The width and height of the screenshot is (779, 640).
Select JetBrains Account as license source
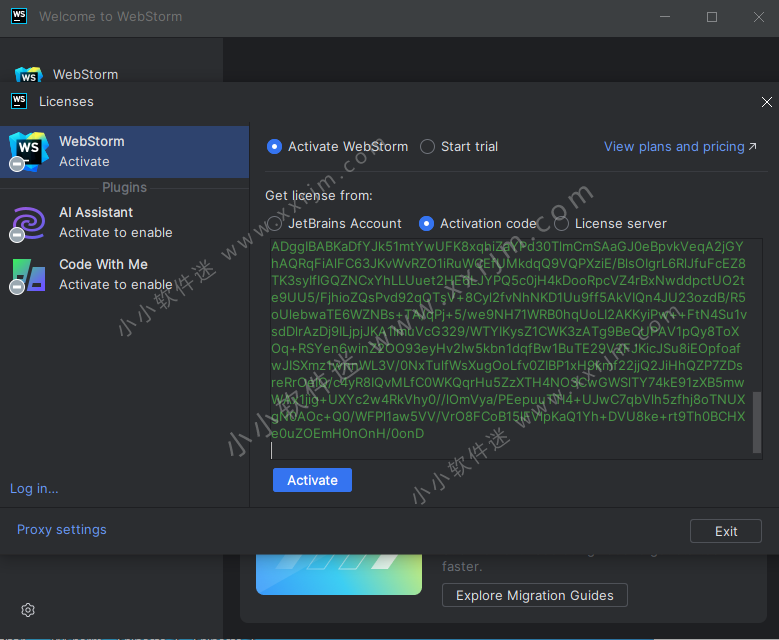(277, 224)
